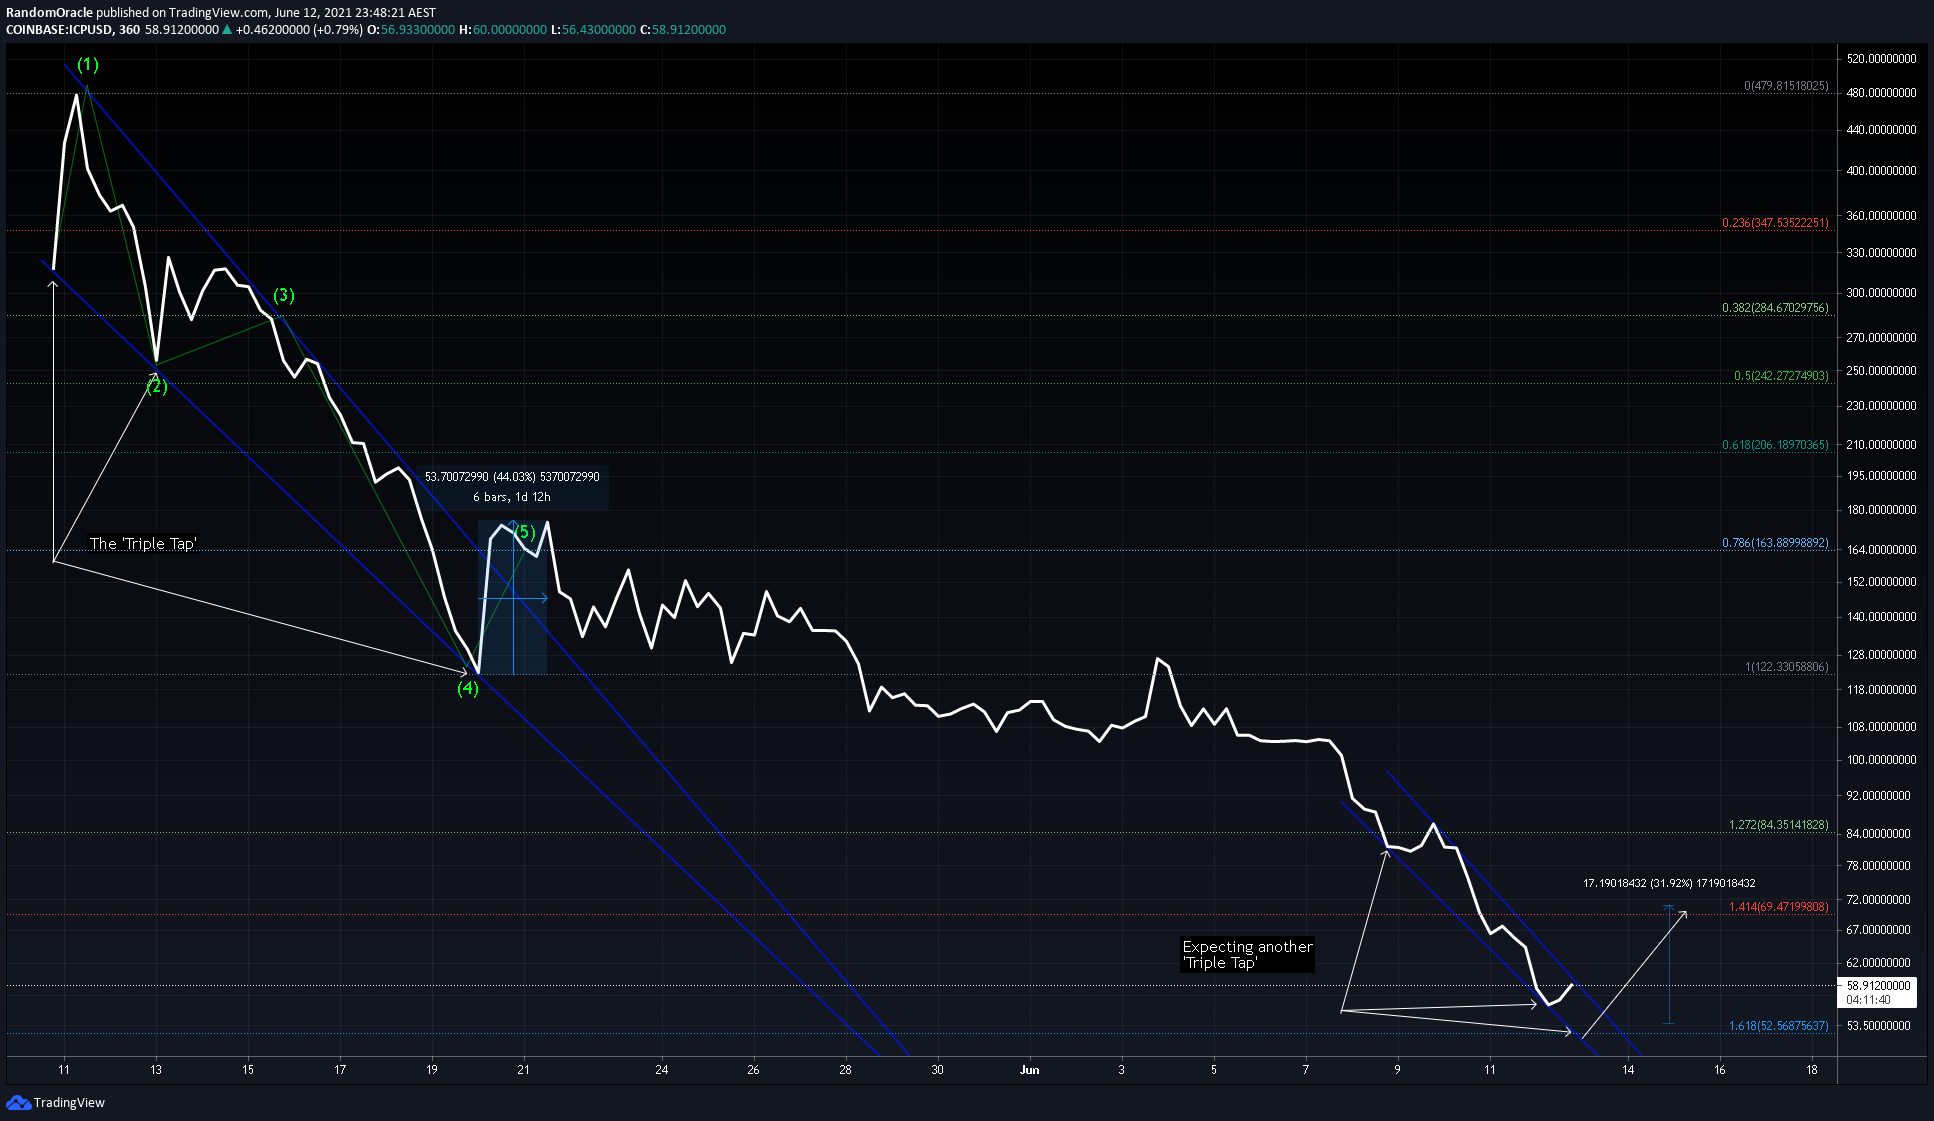Click the 0.786(163.88998892) Fibonacci label
This screenshot has height=1121, width=1934.
click(1775, 543)
